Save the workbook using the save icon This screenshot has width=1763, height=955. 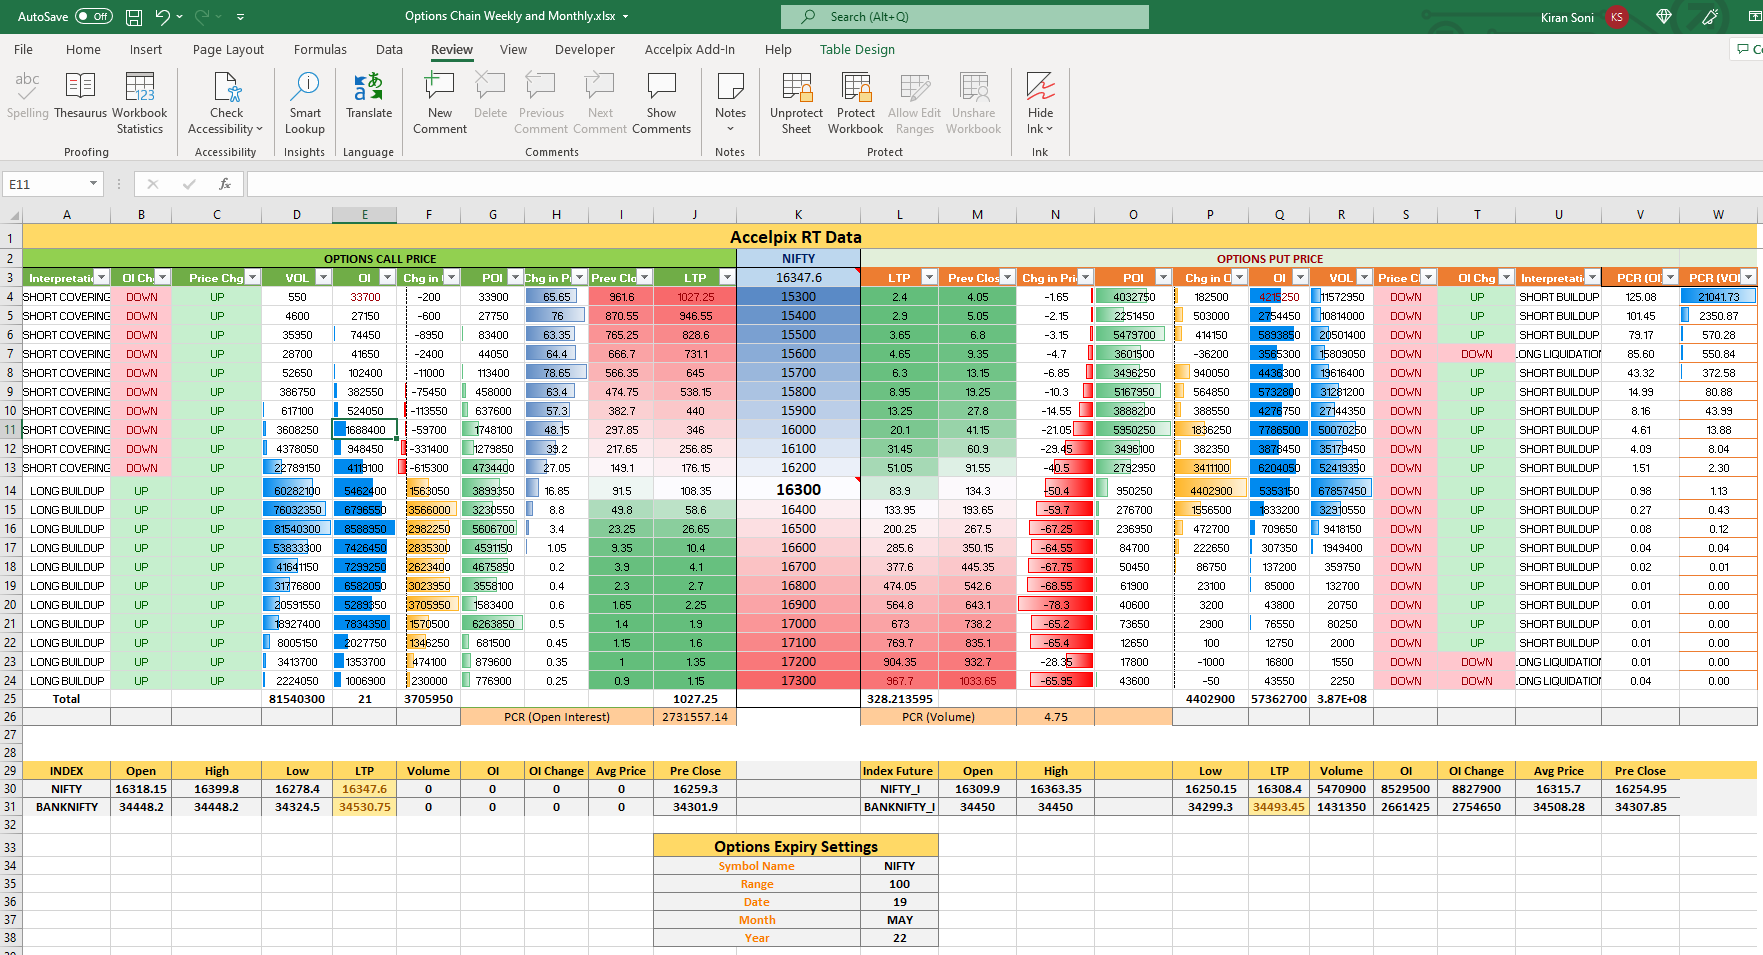click(x=134, y=17)
